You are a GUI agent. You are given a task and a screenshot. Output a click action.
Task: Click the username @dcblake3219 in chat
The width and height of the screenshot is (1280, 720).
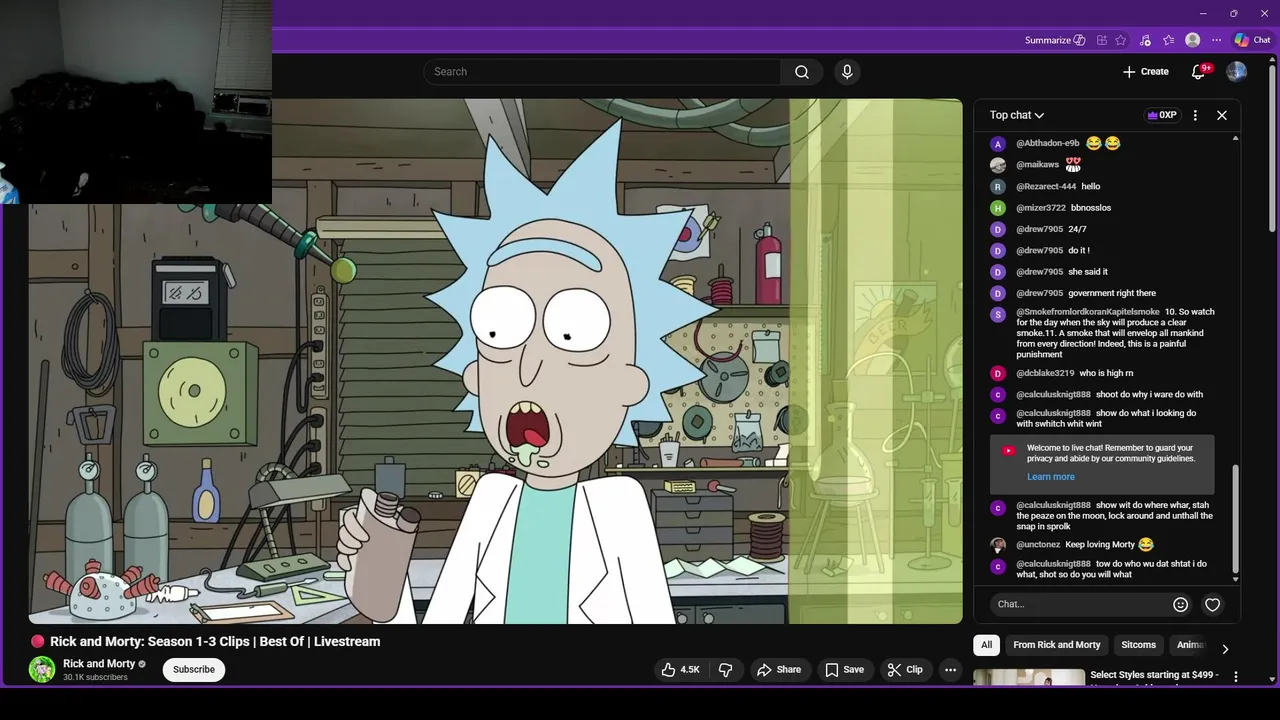1045,373
